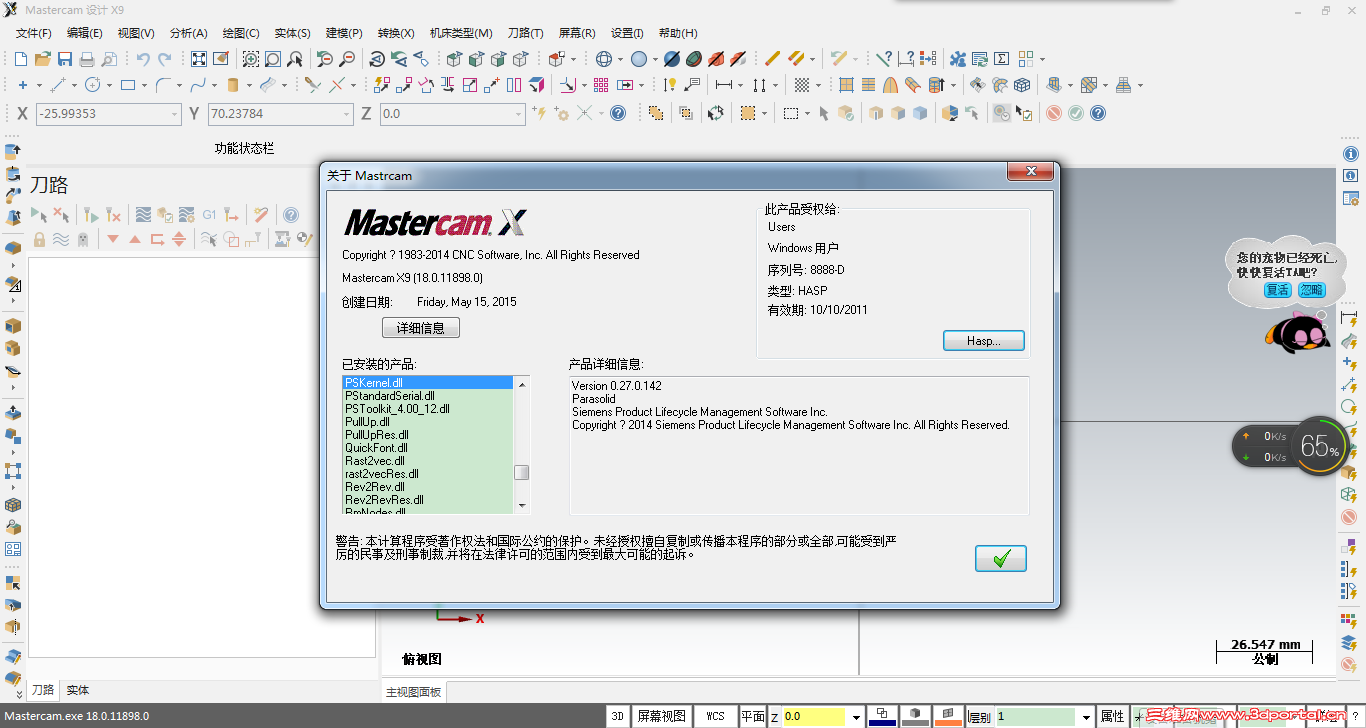The width and height of the screenshot is (1366, 728).
Task: Click the Sigma statistics icon
Action: click(x=1002, y=59)
